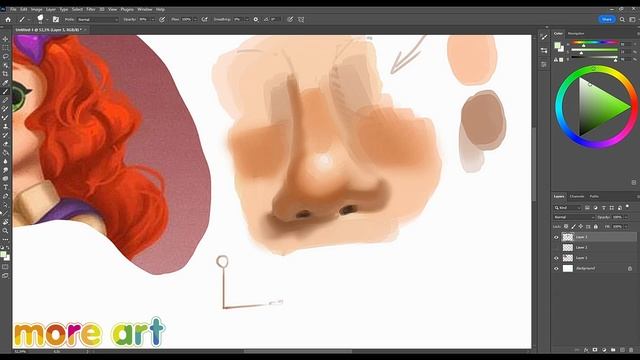
Task: Open the tool preset dropdown arrow
Action: [29, 19]
